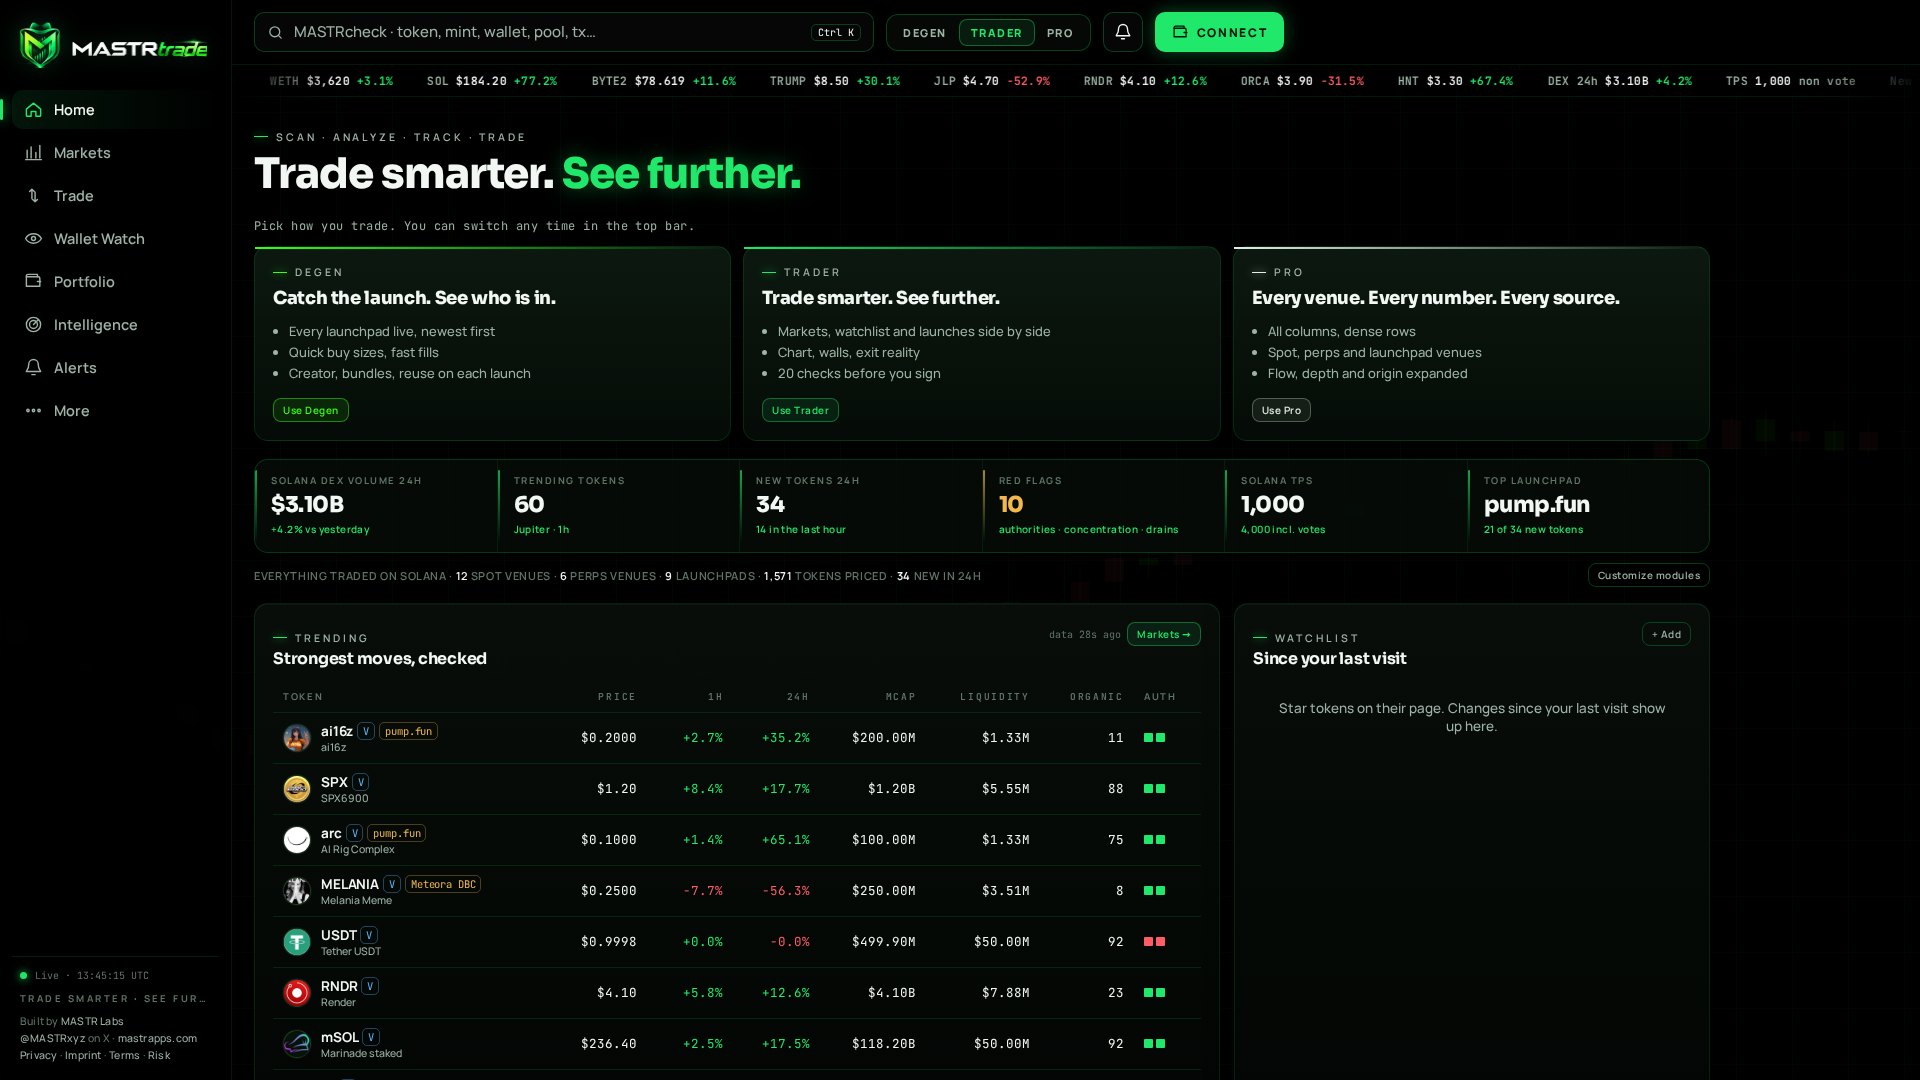Expand the More sidebar menu
Screen dimensions: 1920x1080
pyautogui.click(x=116, y=411)
